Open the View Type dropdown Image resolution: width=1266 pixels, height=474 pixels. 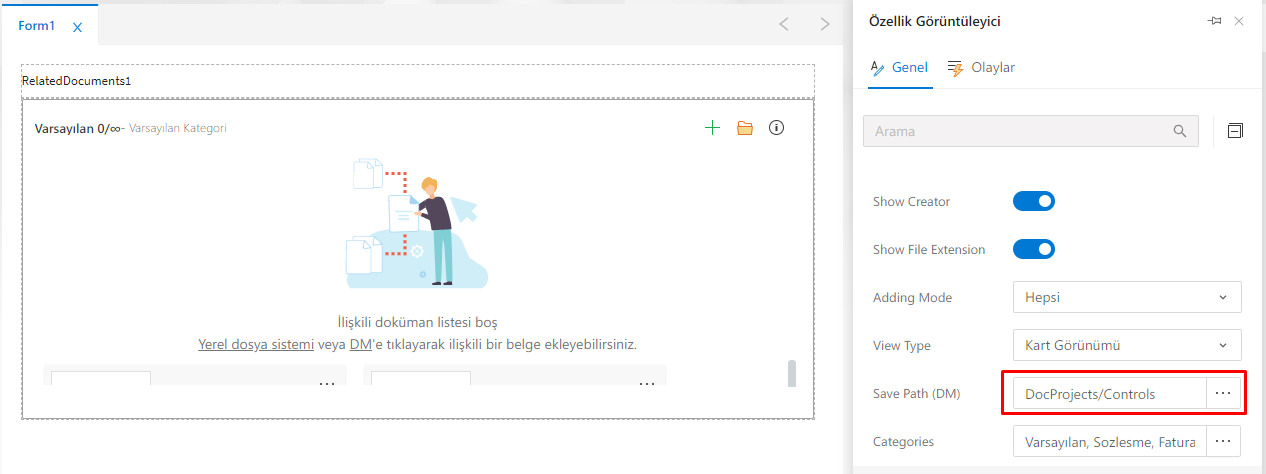1127,345
